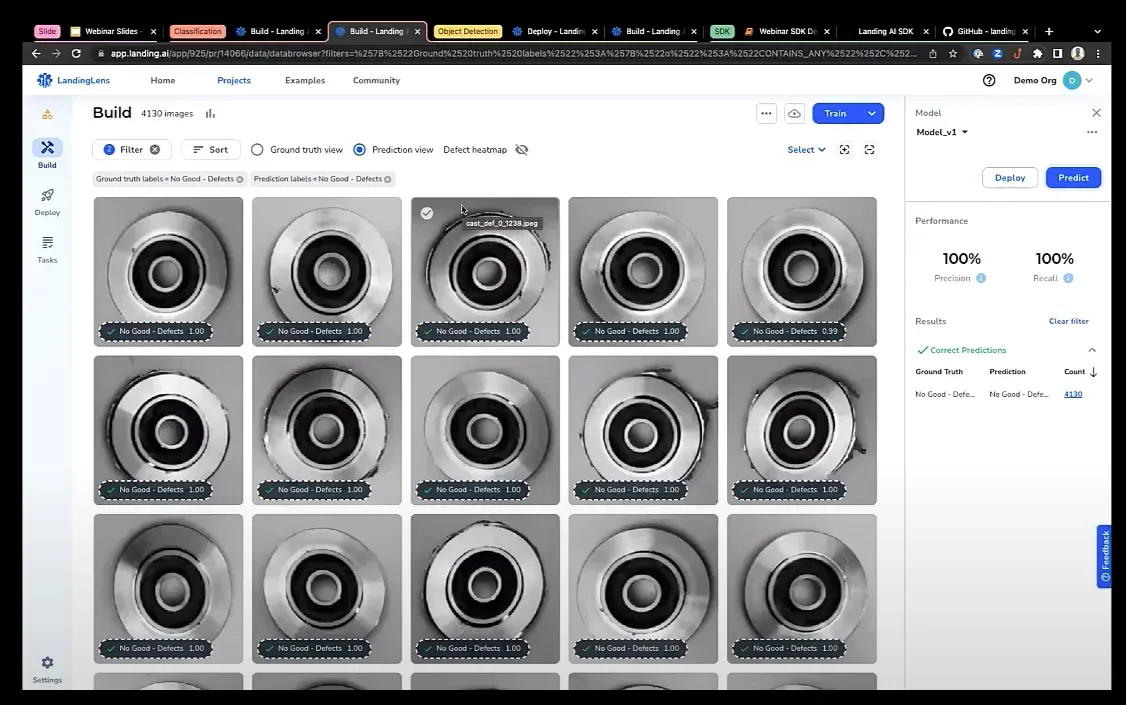Image resolution: width=1126 pixels, height=705 pixels.
Task: Select the Ground truth view radio button
Action: tap(257, 150)
